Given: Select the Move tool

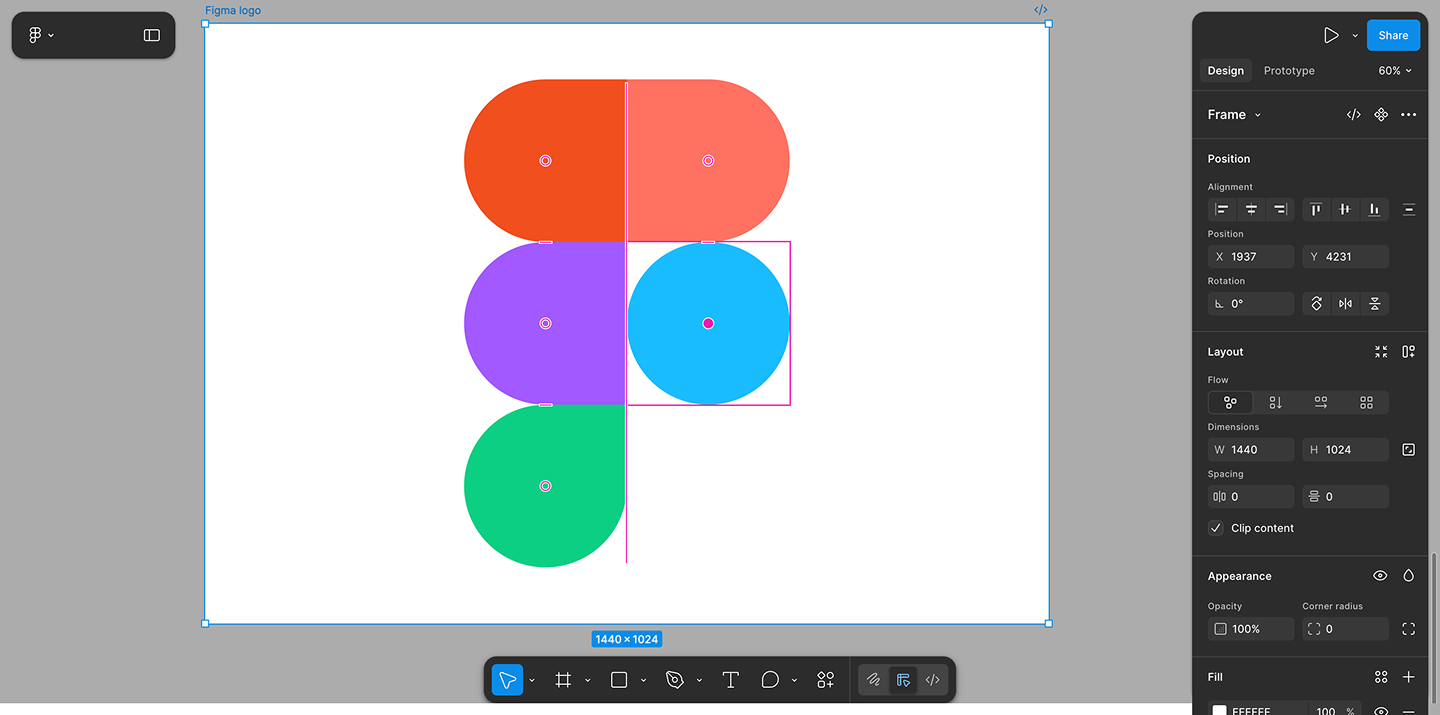Looking at the screenshot, I should [x=507, y=680].
